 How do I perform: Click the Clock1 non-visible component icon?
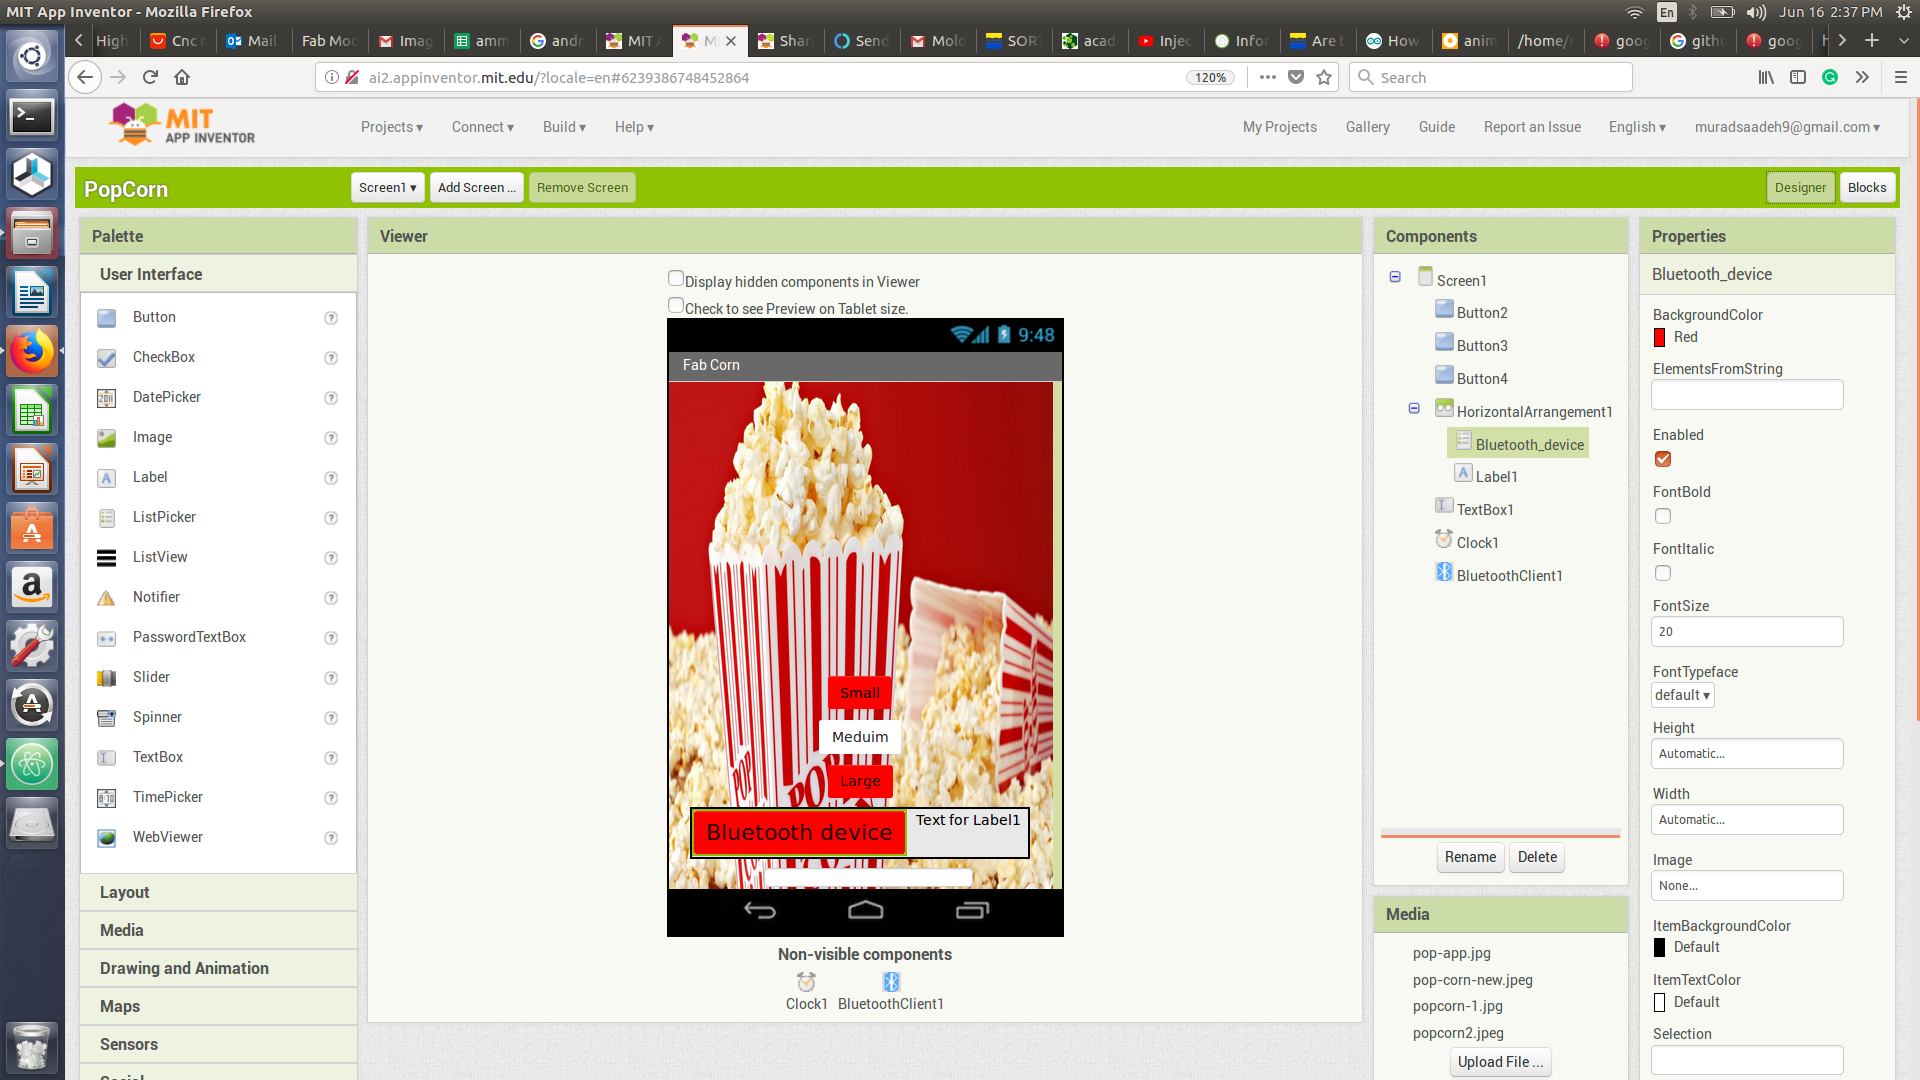(806, 982)
